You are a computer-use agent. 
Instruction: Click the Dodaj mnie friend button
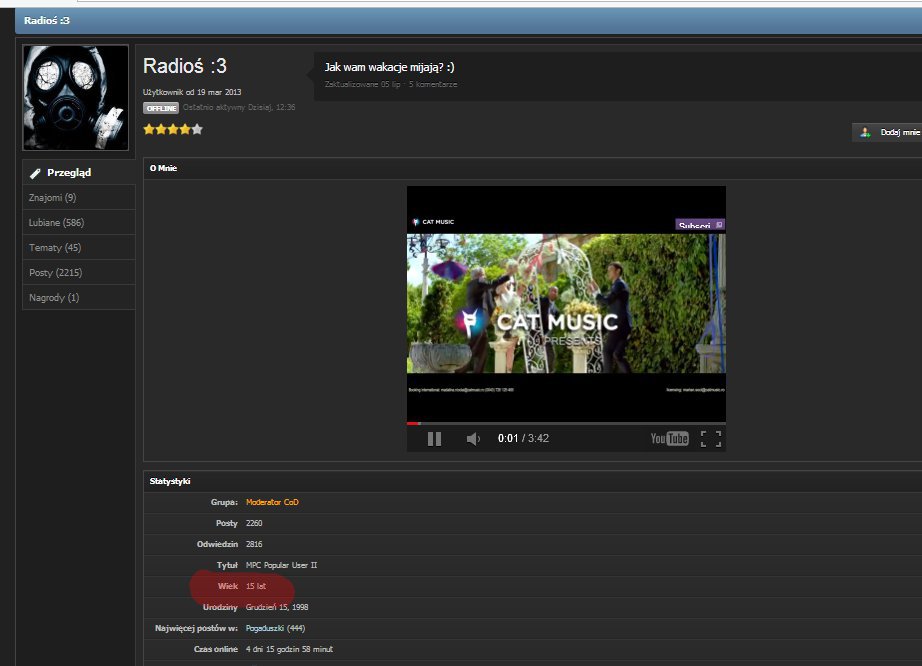[887, 132]
